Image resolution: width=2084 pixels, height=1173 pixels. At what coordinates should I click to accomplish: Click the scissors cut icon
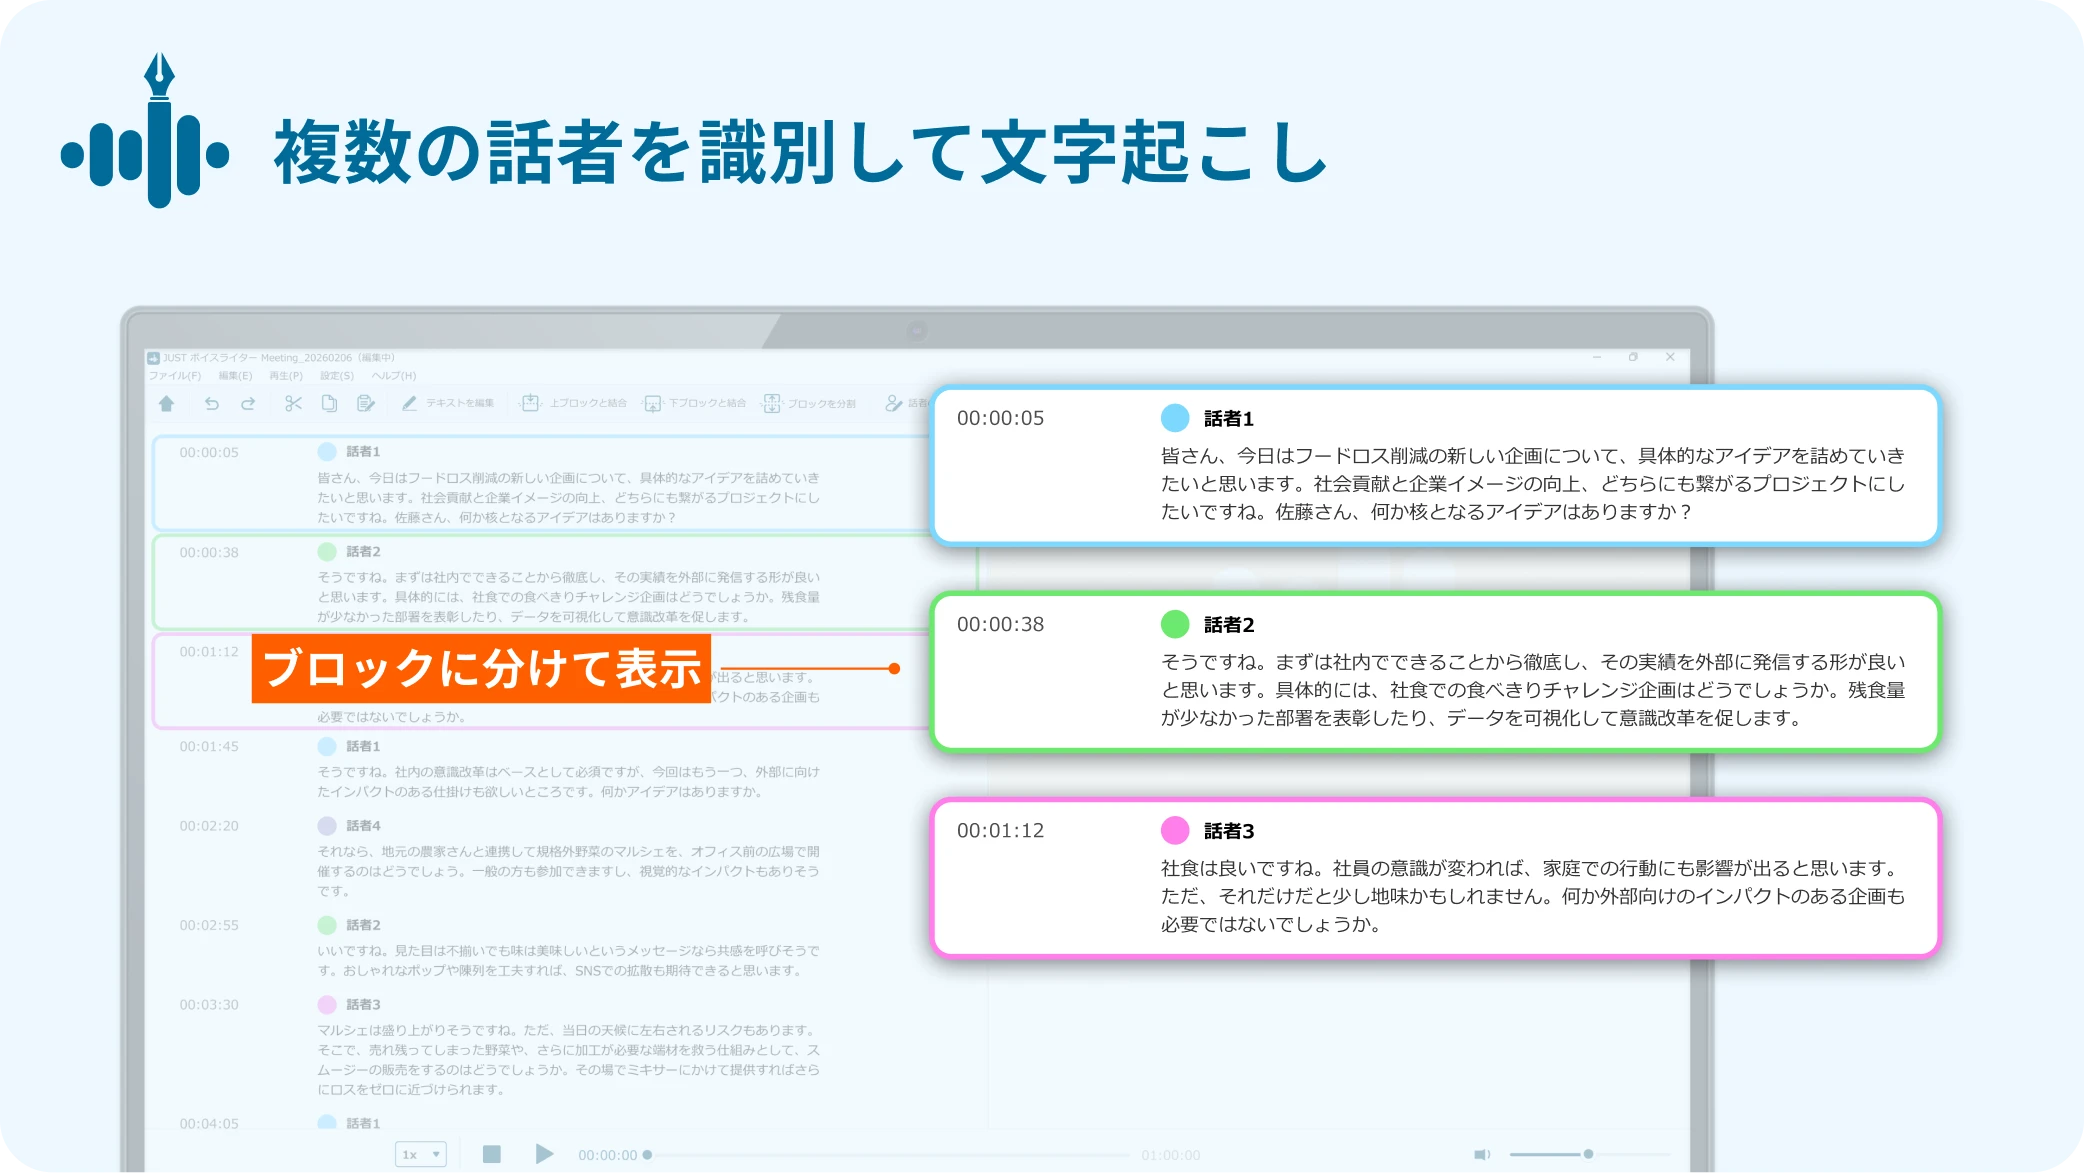coord(291,404)
